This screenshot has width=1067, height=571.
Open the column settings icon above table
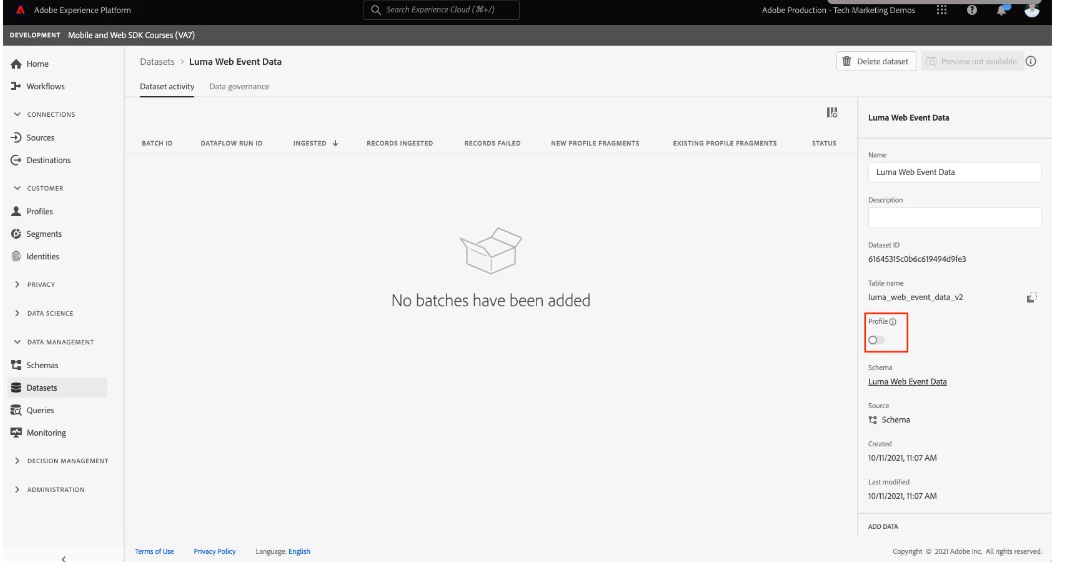coord(832,112)
